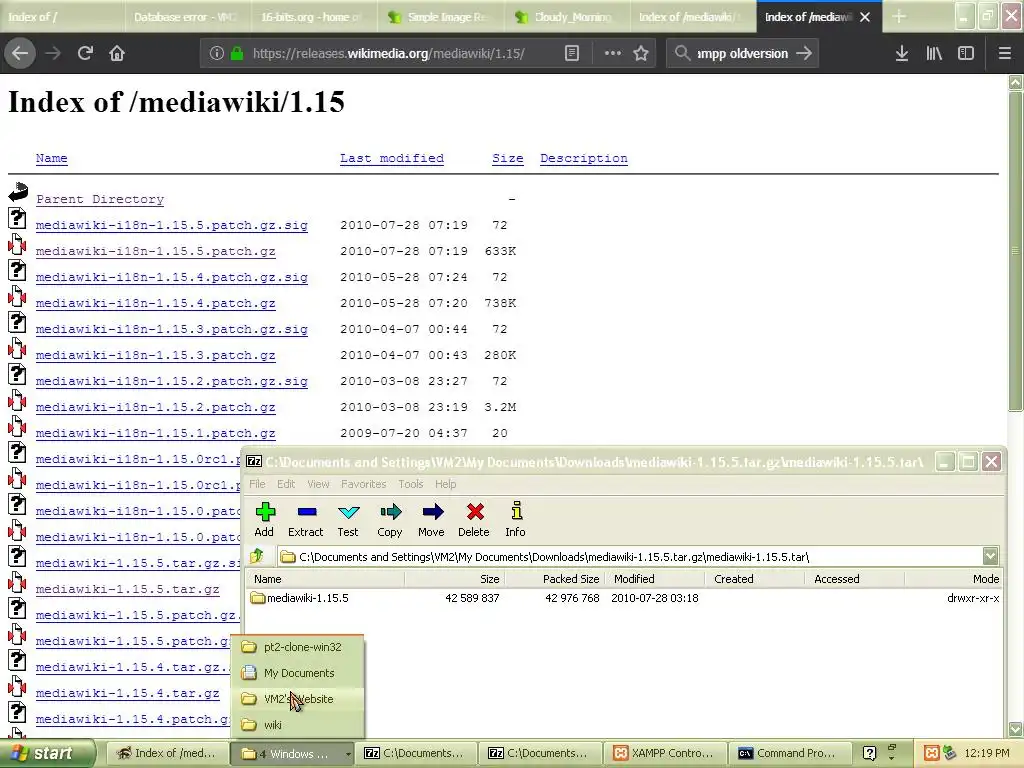The height and width of the screenshot is (768, 1024).
Task: Show the Firefox sidebars
Action: [966, 54]
